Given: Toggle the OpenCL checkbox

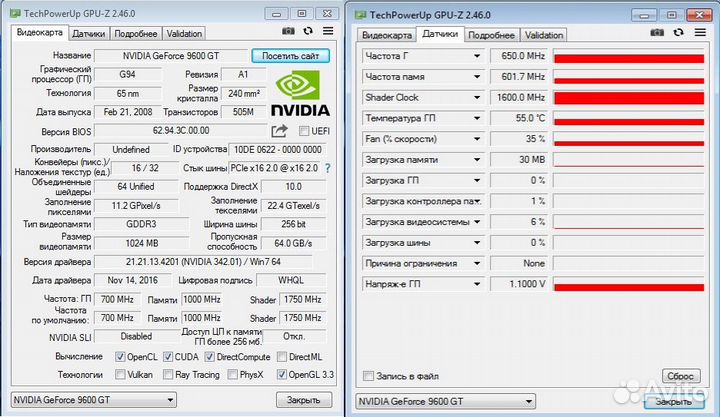Looking at the screenshot, I should (x=120, y=356).
